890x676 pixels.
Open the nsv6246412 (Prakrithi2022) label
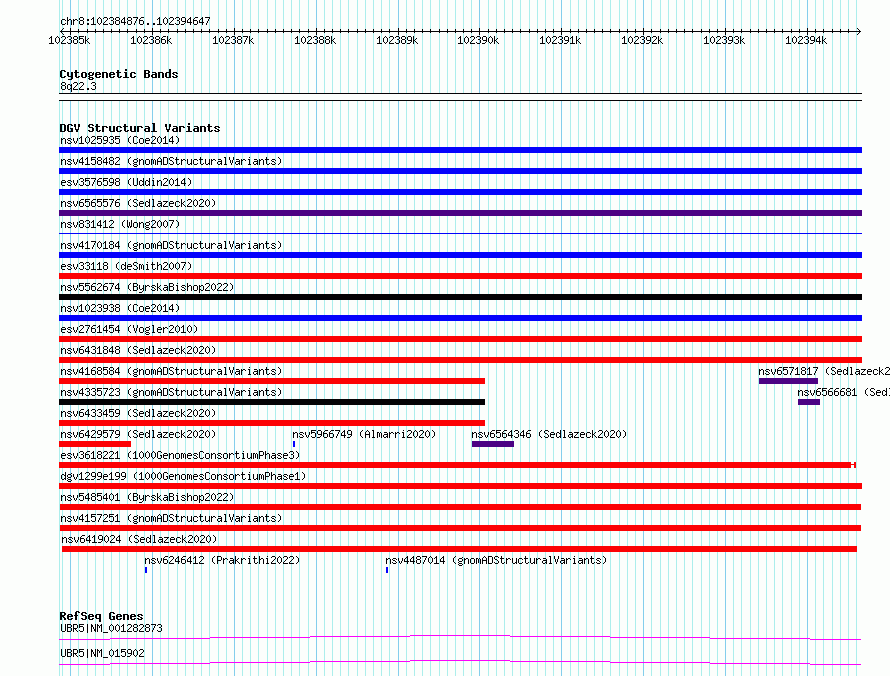[222, 560]
